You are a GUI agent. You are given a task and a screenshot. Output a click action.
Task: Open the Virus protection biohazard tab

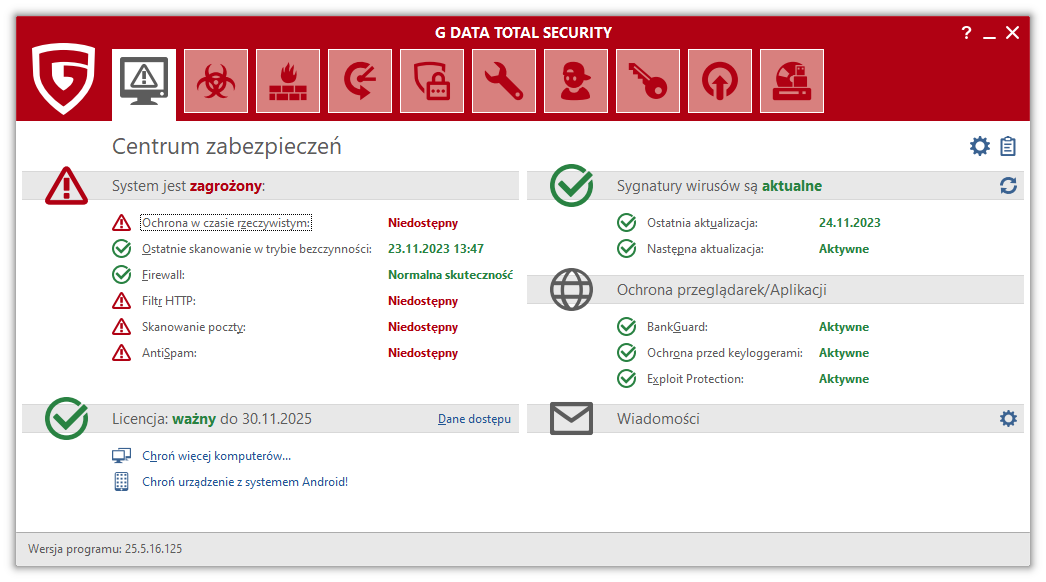pyautogui.click(x=215, y=81)
